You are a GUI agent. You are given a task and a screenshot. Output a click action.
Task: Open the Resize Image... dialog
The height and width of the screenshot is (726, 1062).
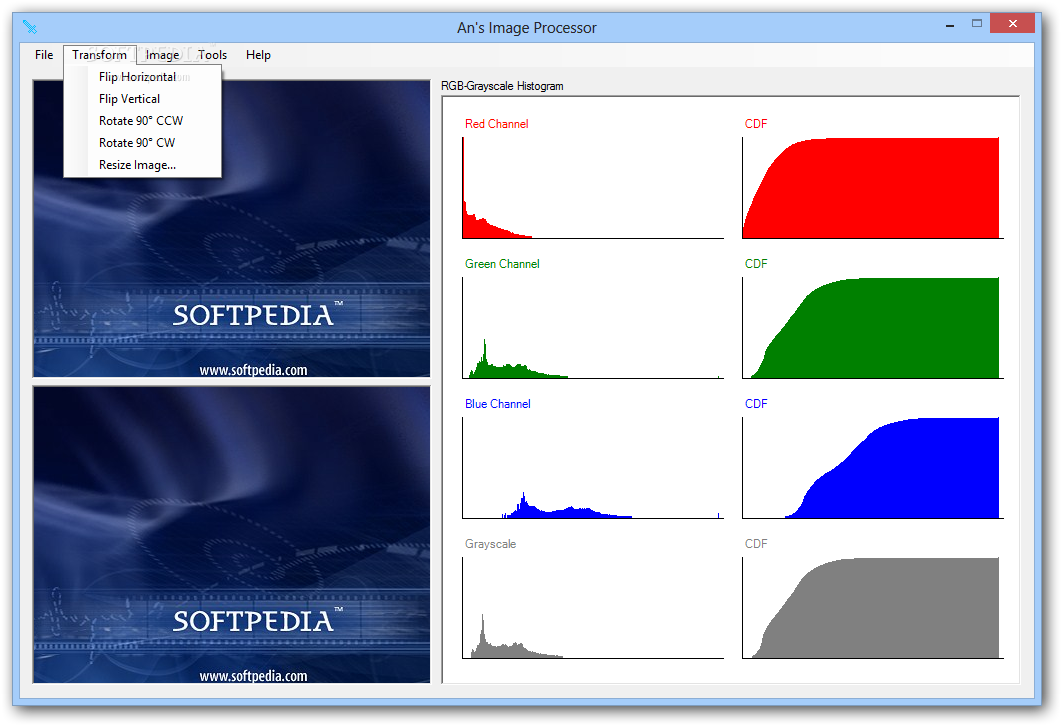pyautogui.click(x=143, y=165)
